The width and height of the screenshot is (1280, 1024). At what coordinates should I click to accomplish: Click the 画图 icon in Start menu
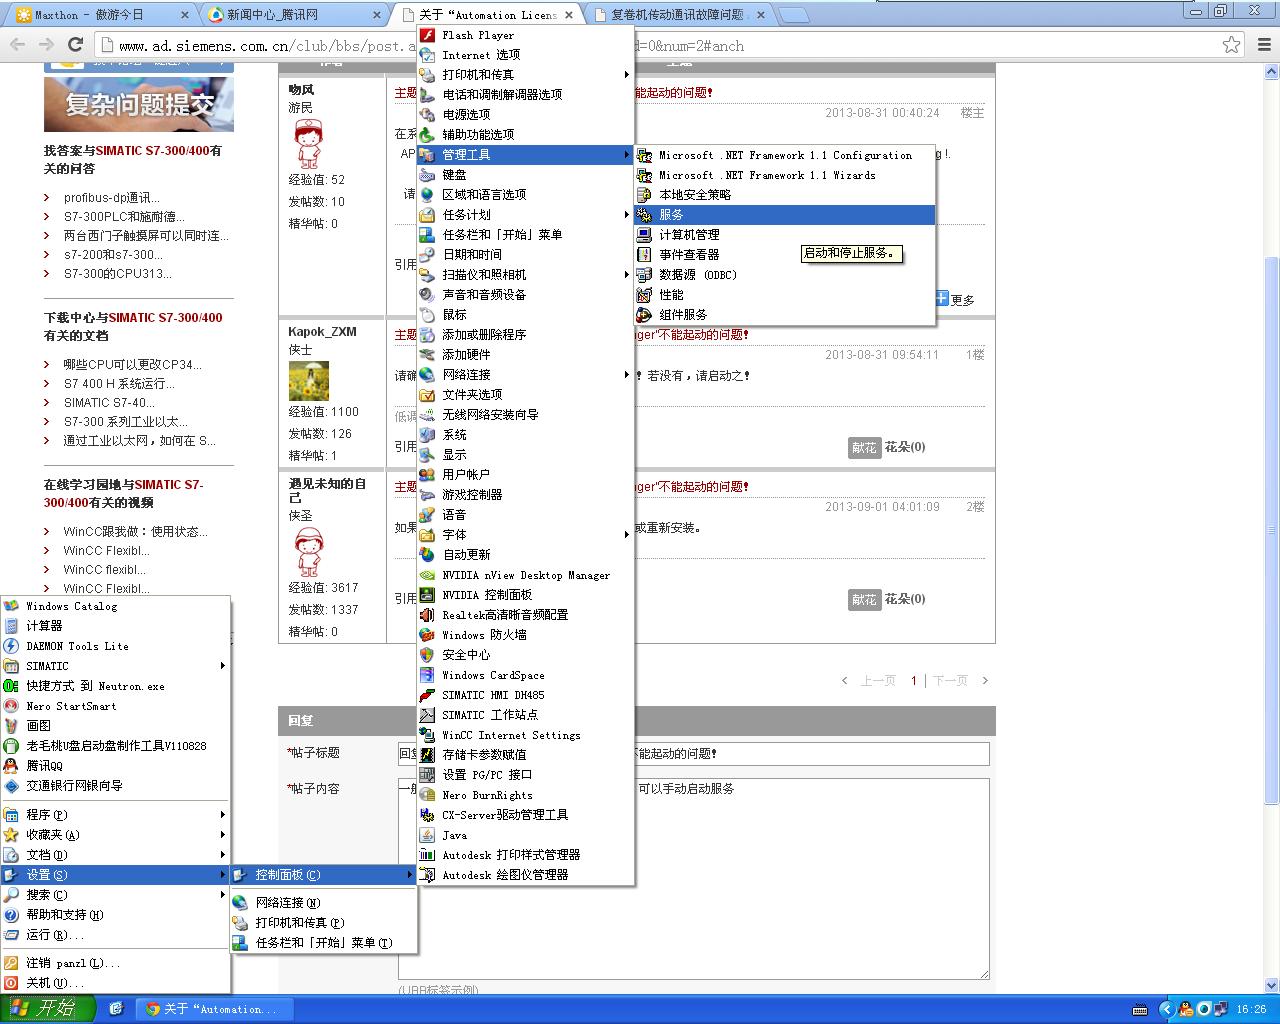pyautogui.click(x=11, y=726)
